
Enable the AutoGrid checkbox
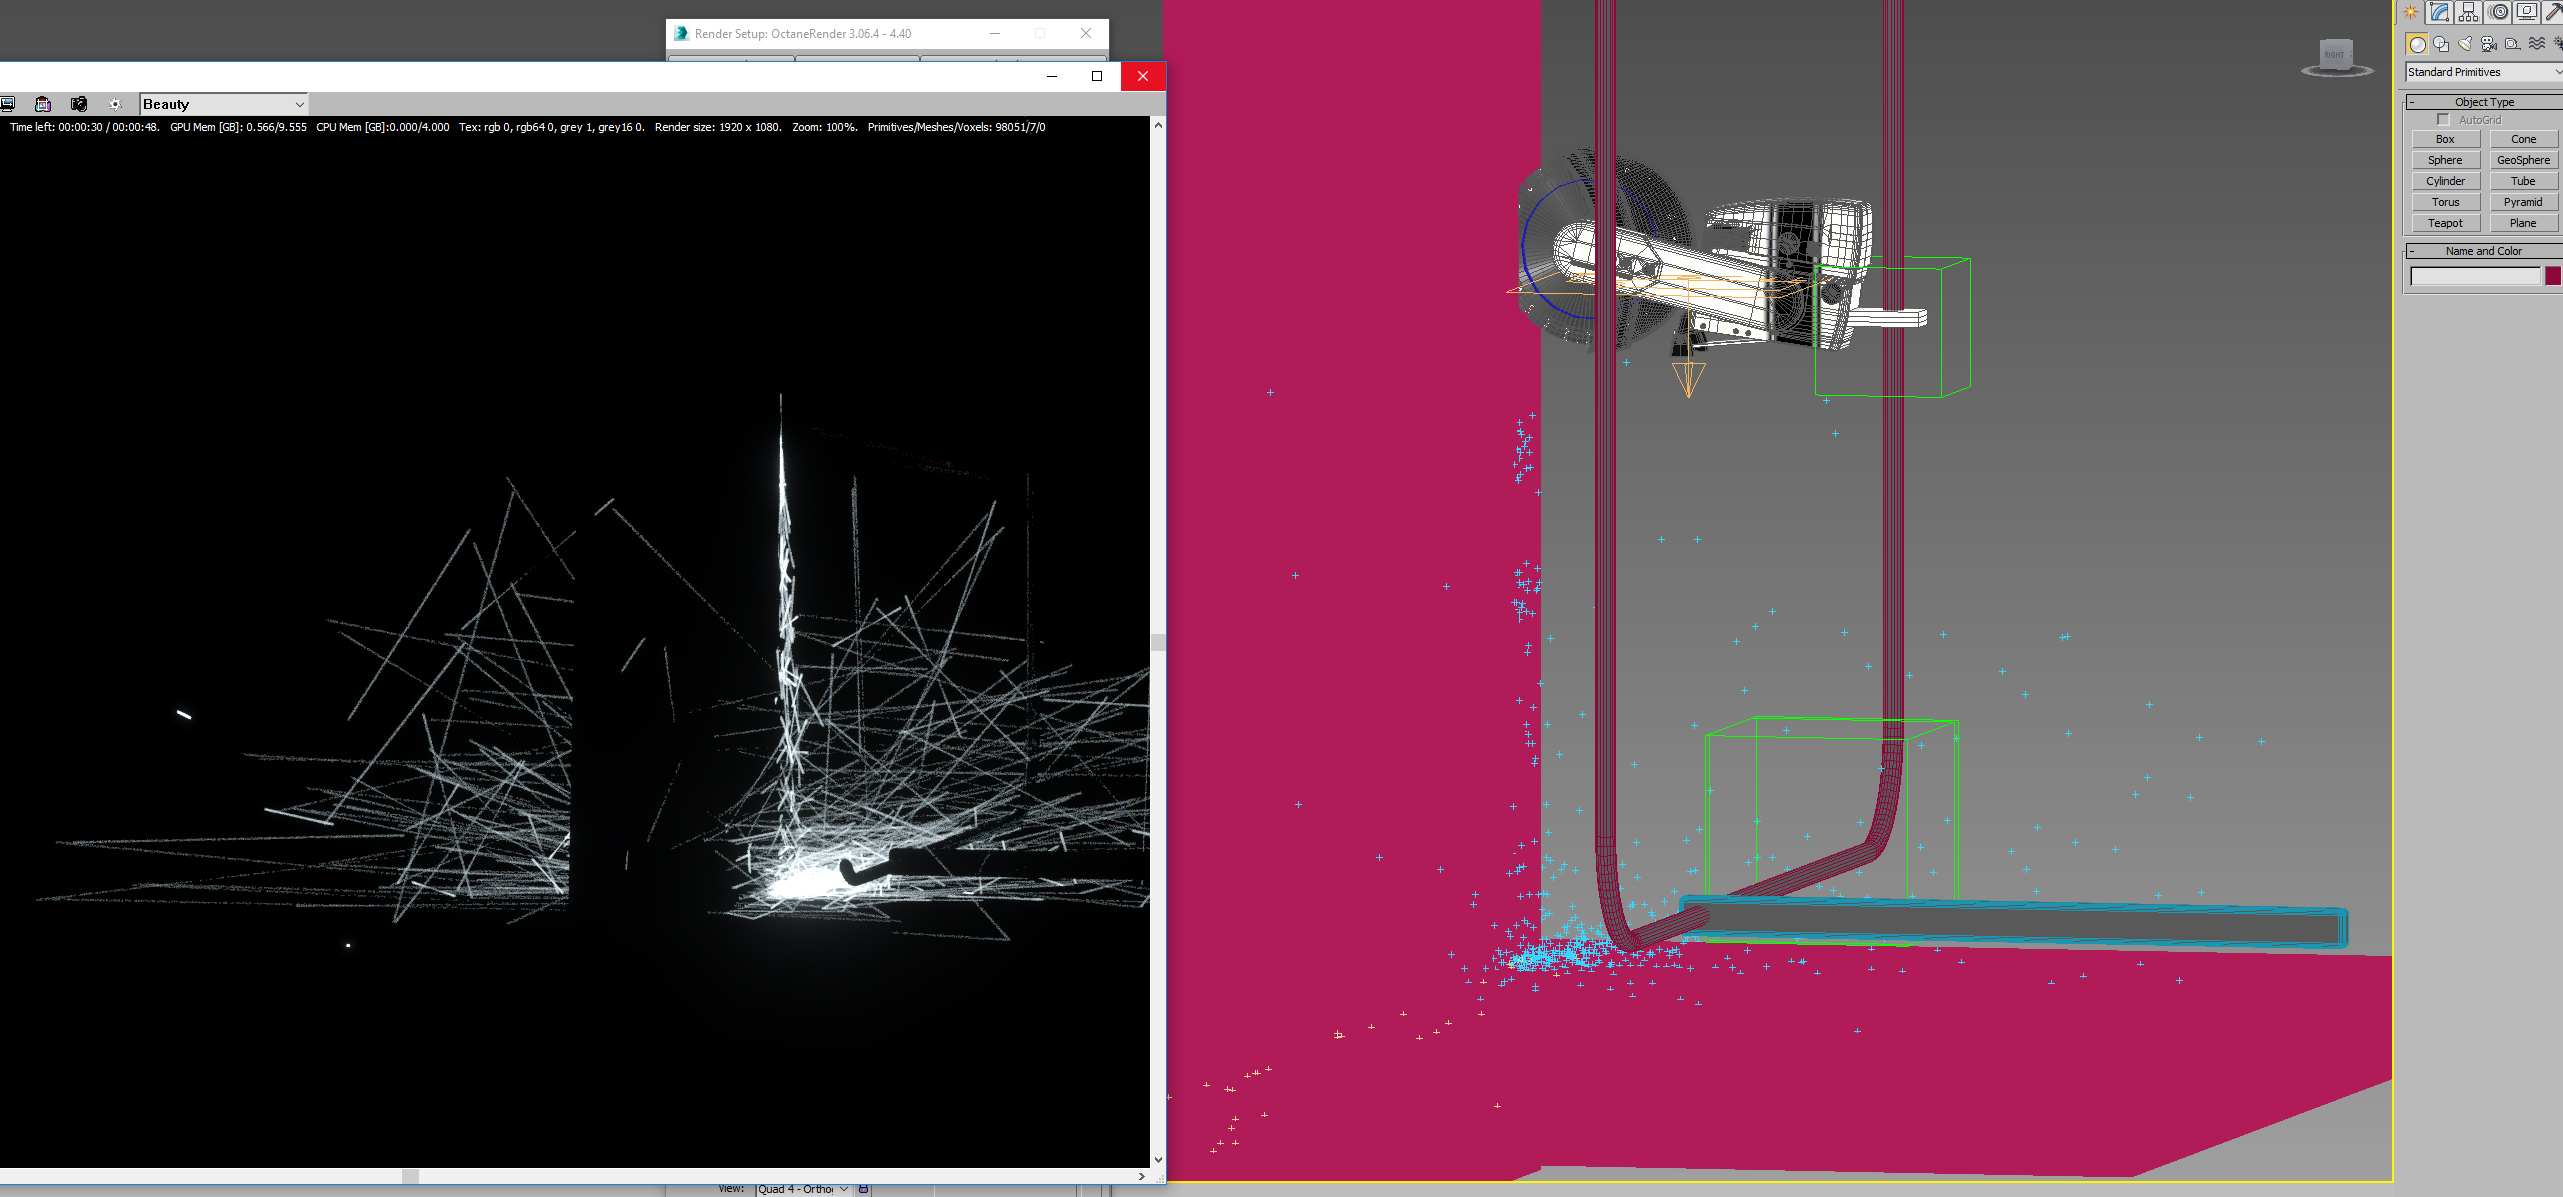coord(2443,120)
